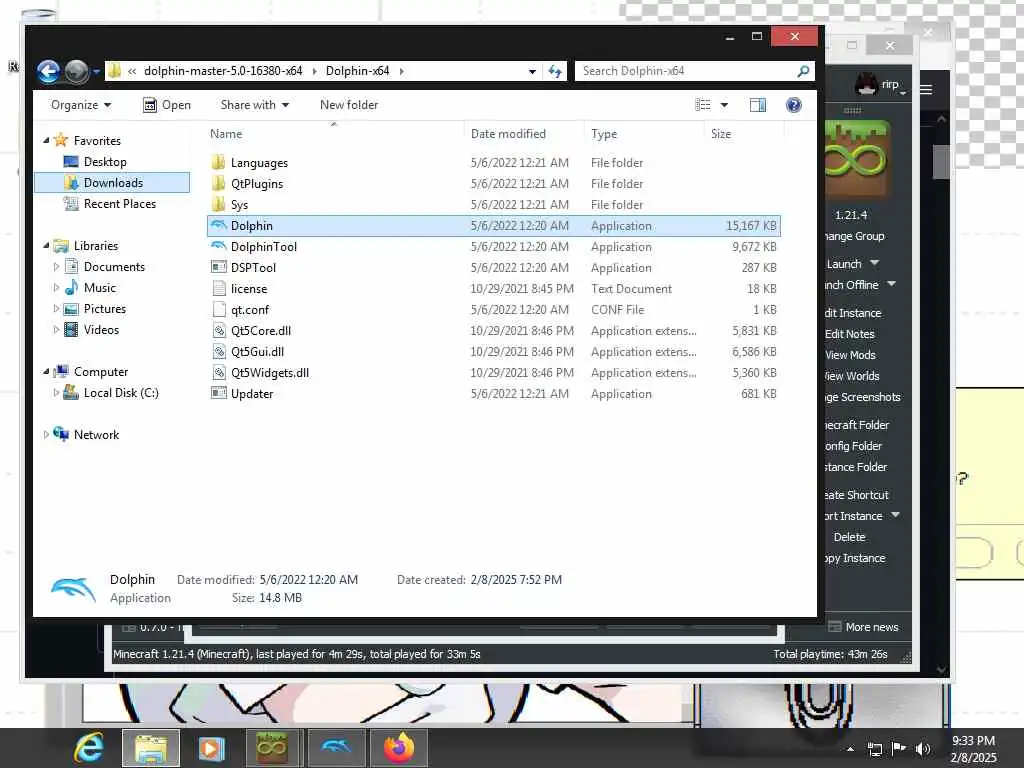1024x768 pixels.
Task: Select the DSPTool application icon
Action: tap(219, 267)
